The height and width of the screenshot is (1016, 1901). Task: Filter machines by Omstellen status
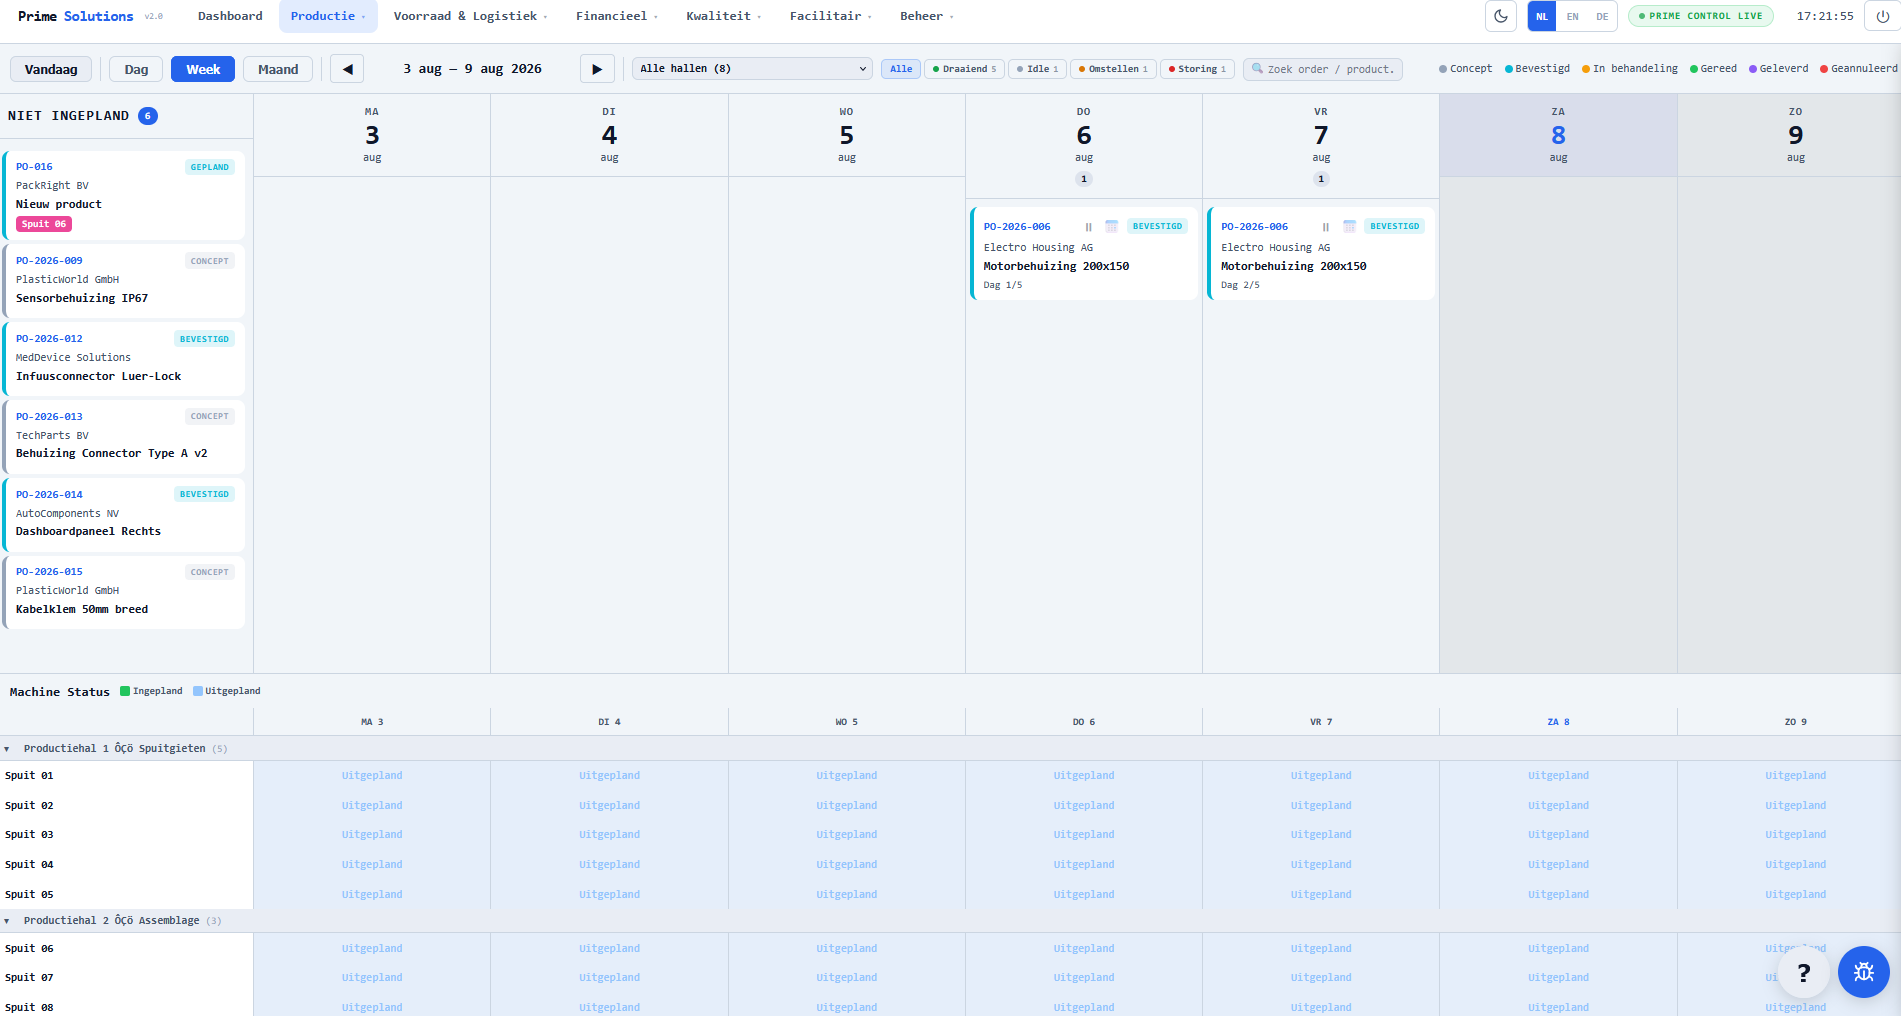1113,69
